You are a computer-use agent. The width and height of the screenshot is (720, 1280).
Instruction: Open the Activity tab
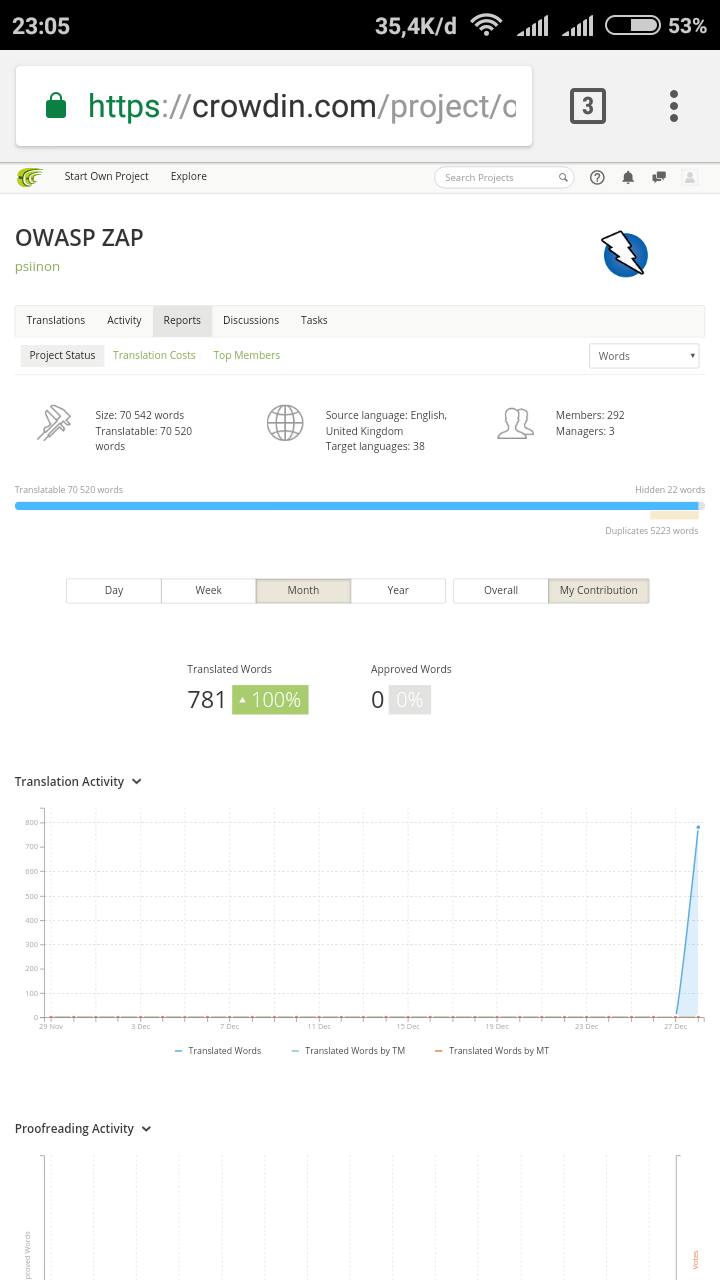click(124, 320)
